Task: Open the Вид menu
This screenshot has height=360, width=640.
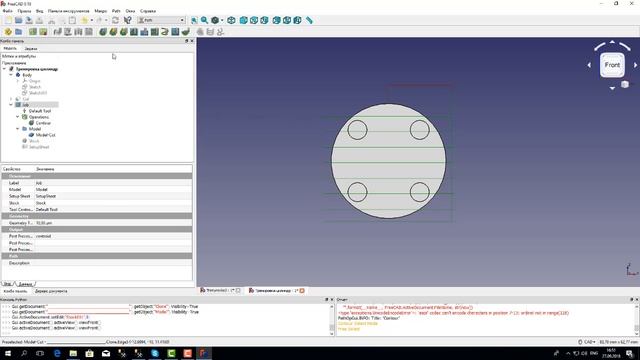Action: tap(40, 11)
